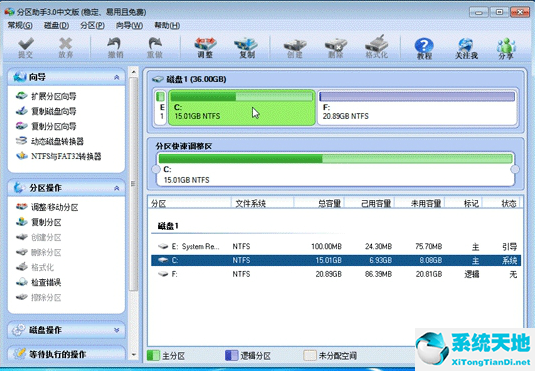Choose 检查错误 in partition operations
Image resolution: width=535 pixels, height=371 pixels.
(38, 282)
